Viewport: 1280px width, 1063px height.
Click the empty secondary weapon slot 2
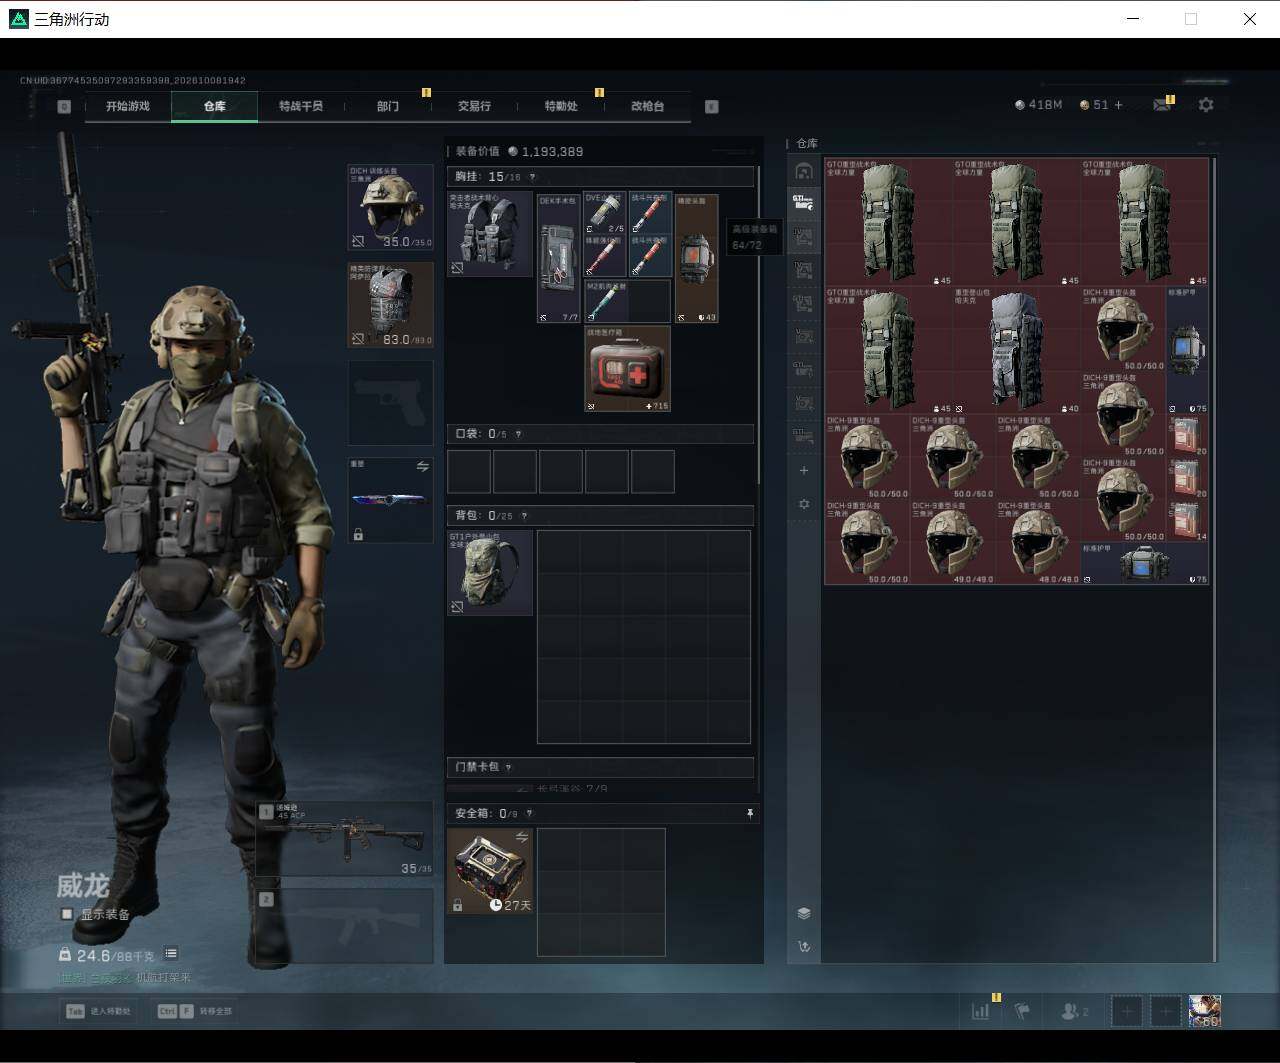coord(344,927)
